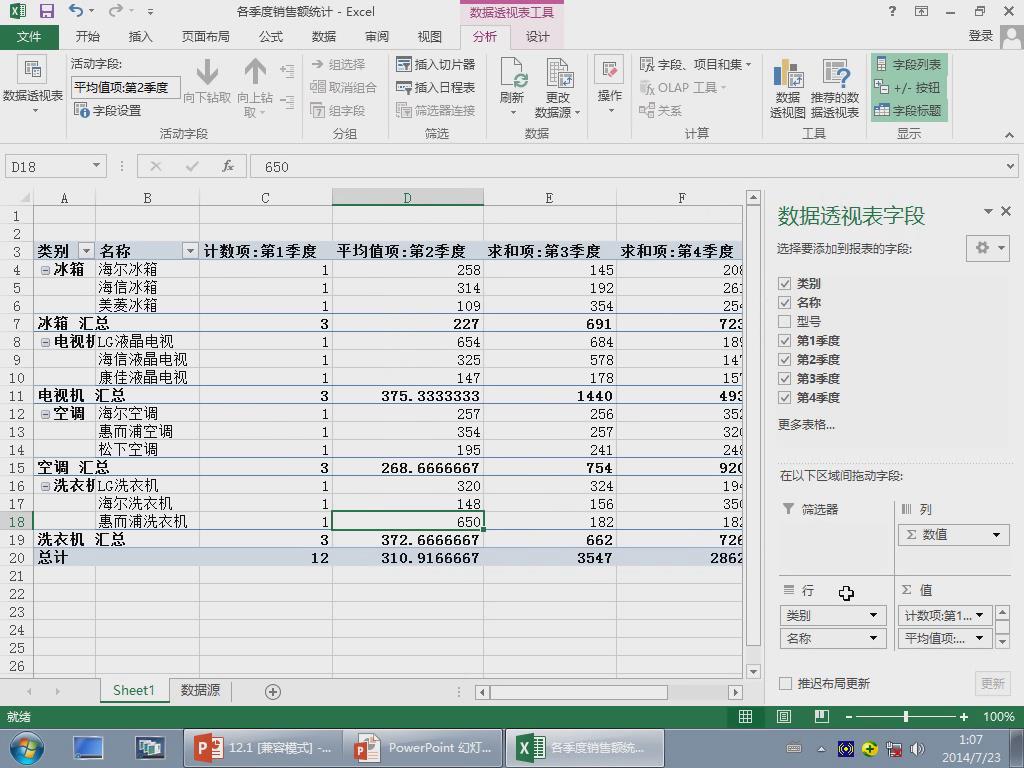Click the 登录 (Sign in) link

coord(981,37)
